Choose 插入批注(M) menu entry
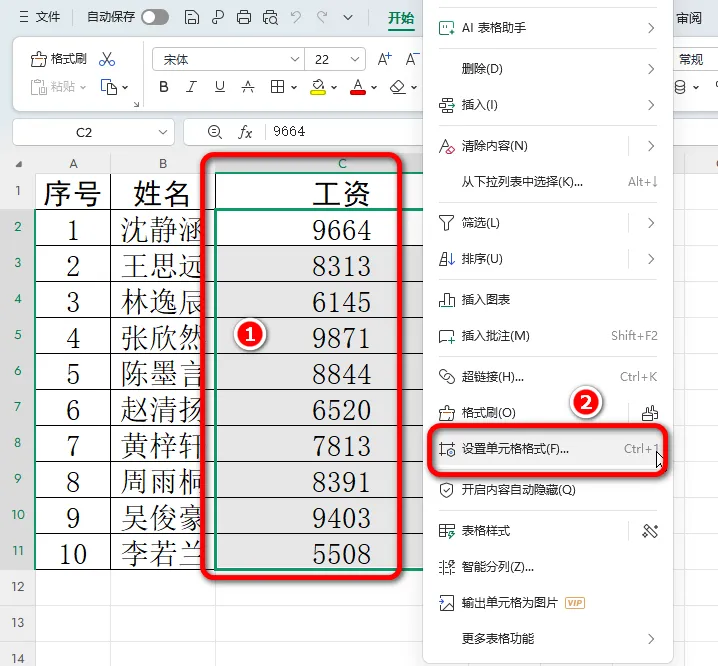The height and width of the screenshot is (666, 718). [x=547, y=336]
